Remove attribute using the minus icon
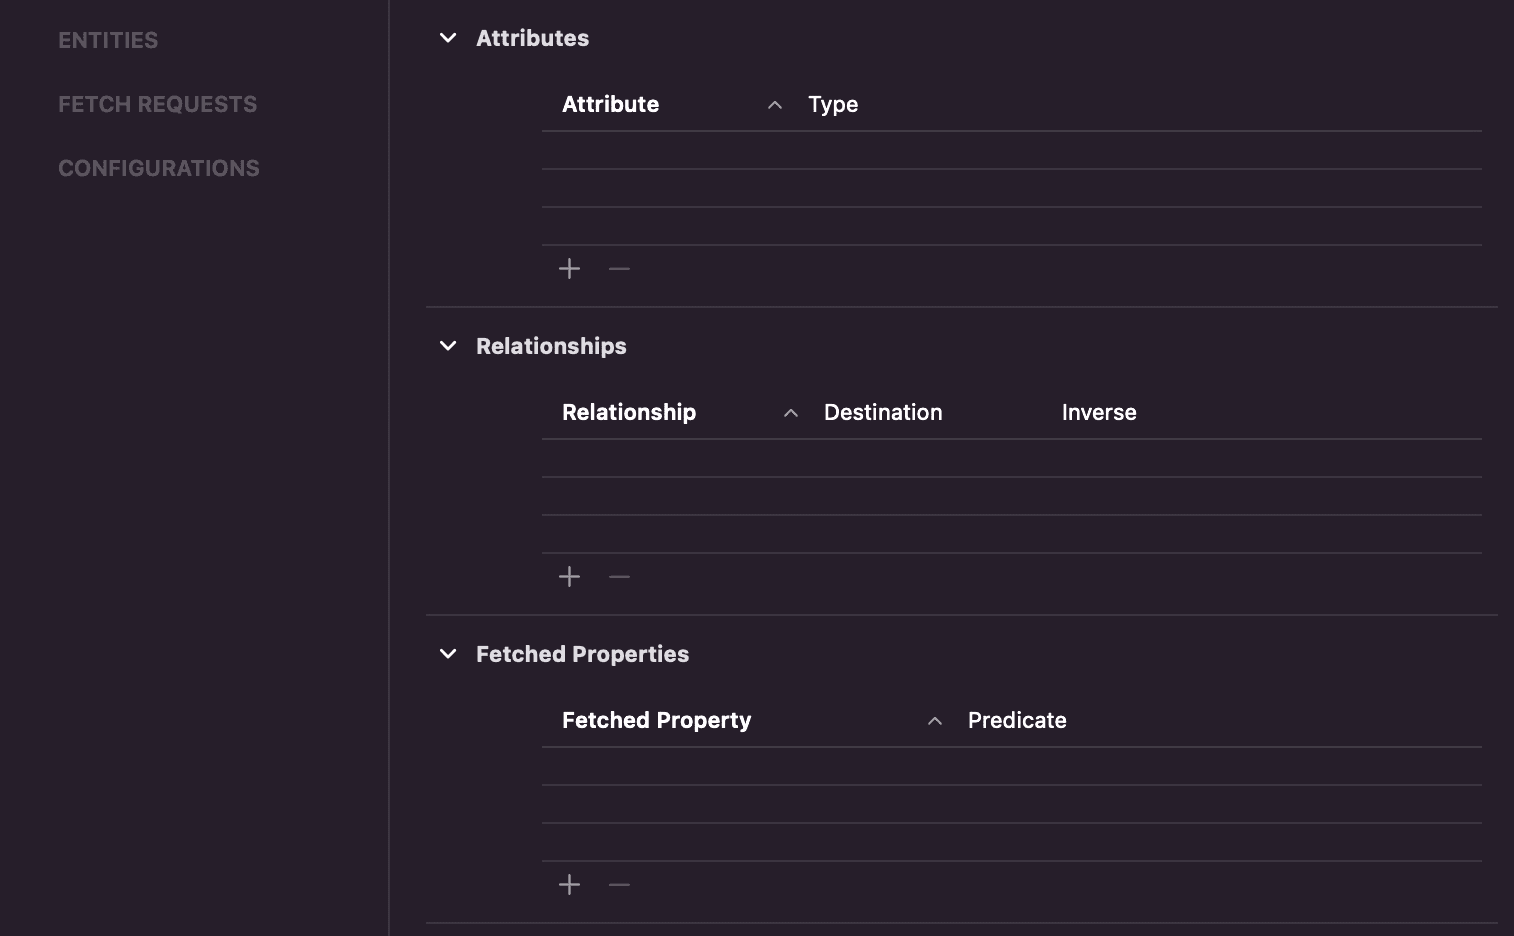This screenshot has height=936, width=1514. click(x=619, y=269)
